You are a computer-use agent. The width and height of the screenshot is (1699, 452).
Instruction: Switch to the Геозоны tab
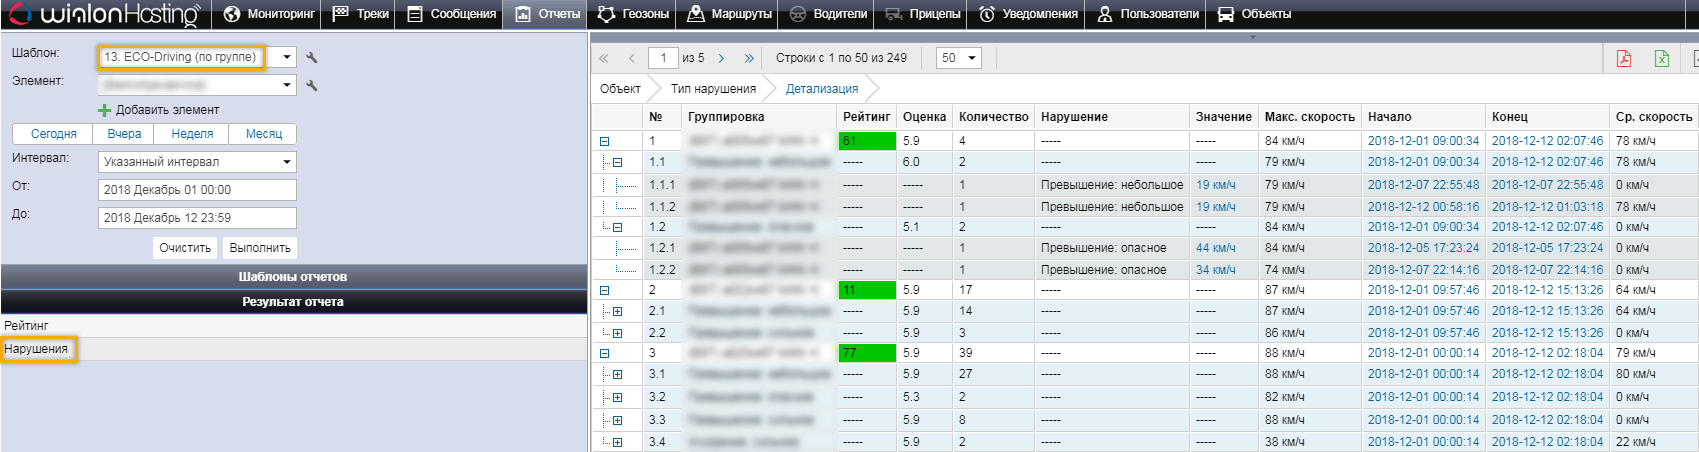(633, 14)
